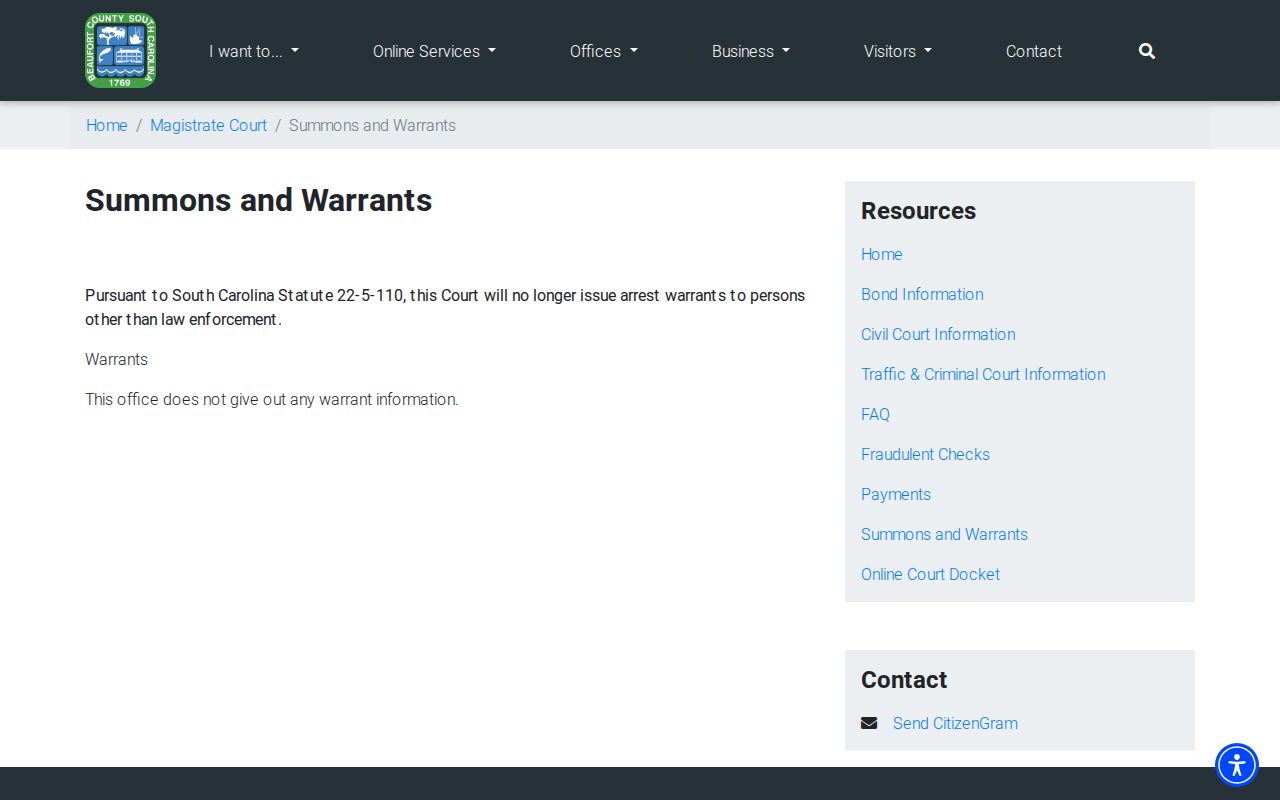Click the Send CitizenGram link
This screenshot has width=1280, height=800.
point(955,723)
